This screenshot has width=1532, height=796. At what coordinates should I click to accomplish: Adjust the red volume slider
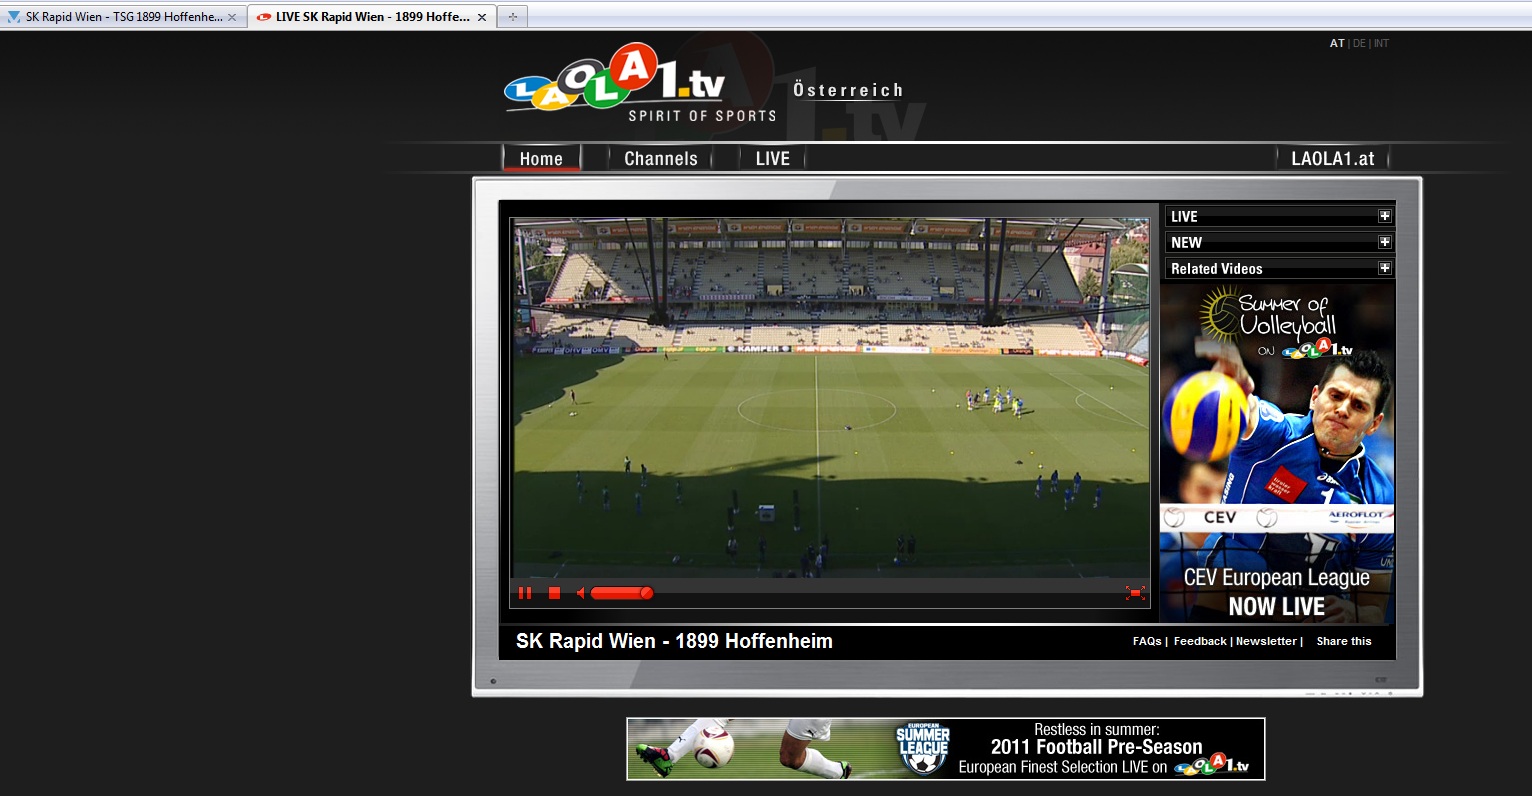click(622, 593)
